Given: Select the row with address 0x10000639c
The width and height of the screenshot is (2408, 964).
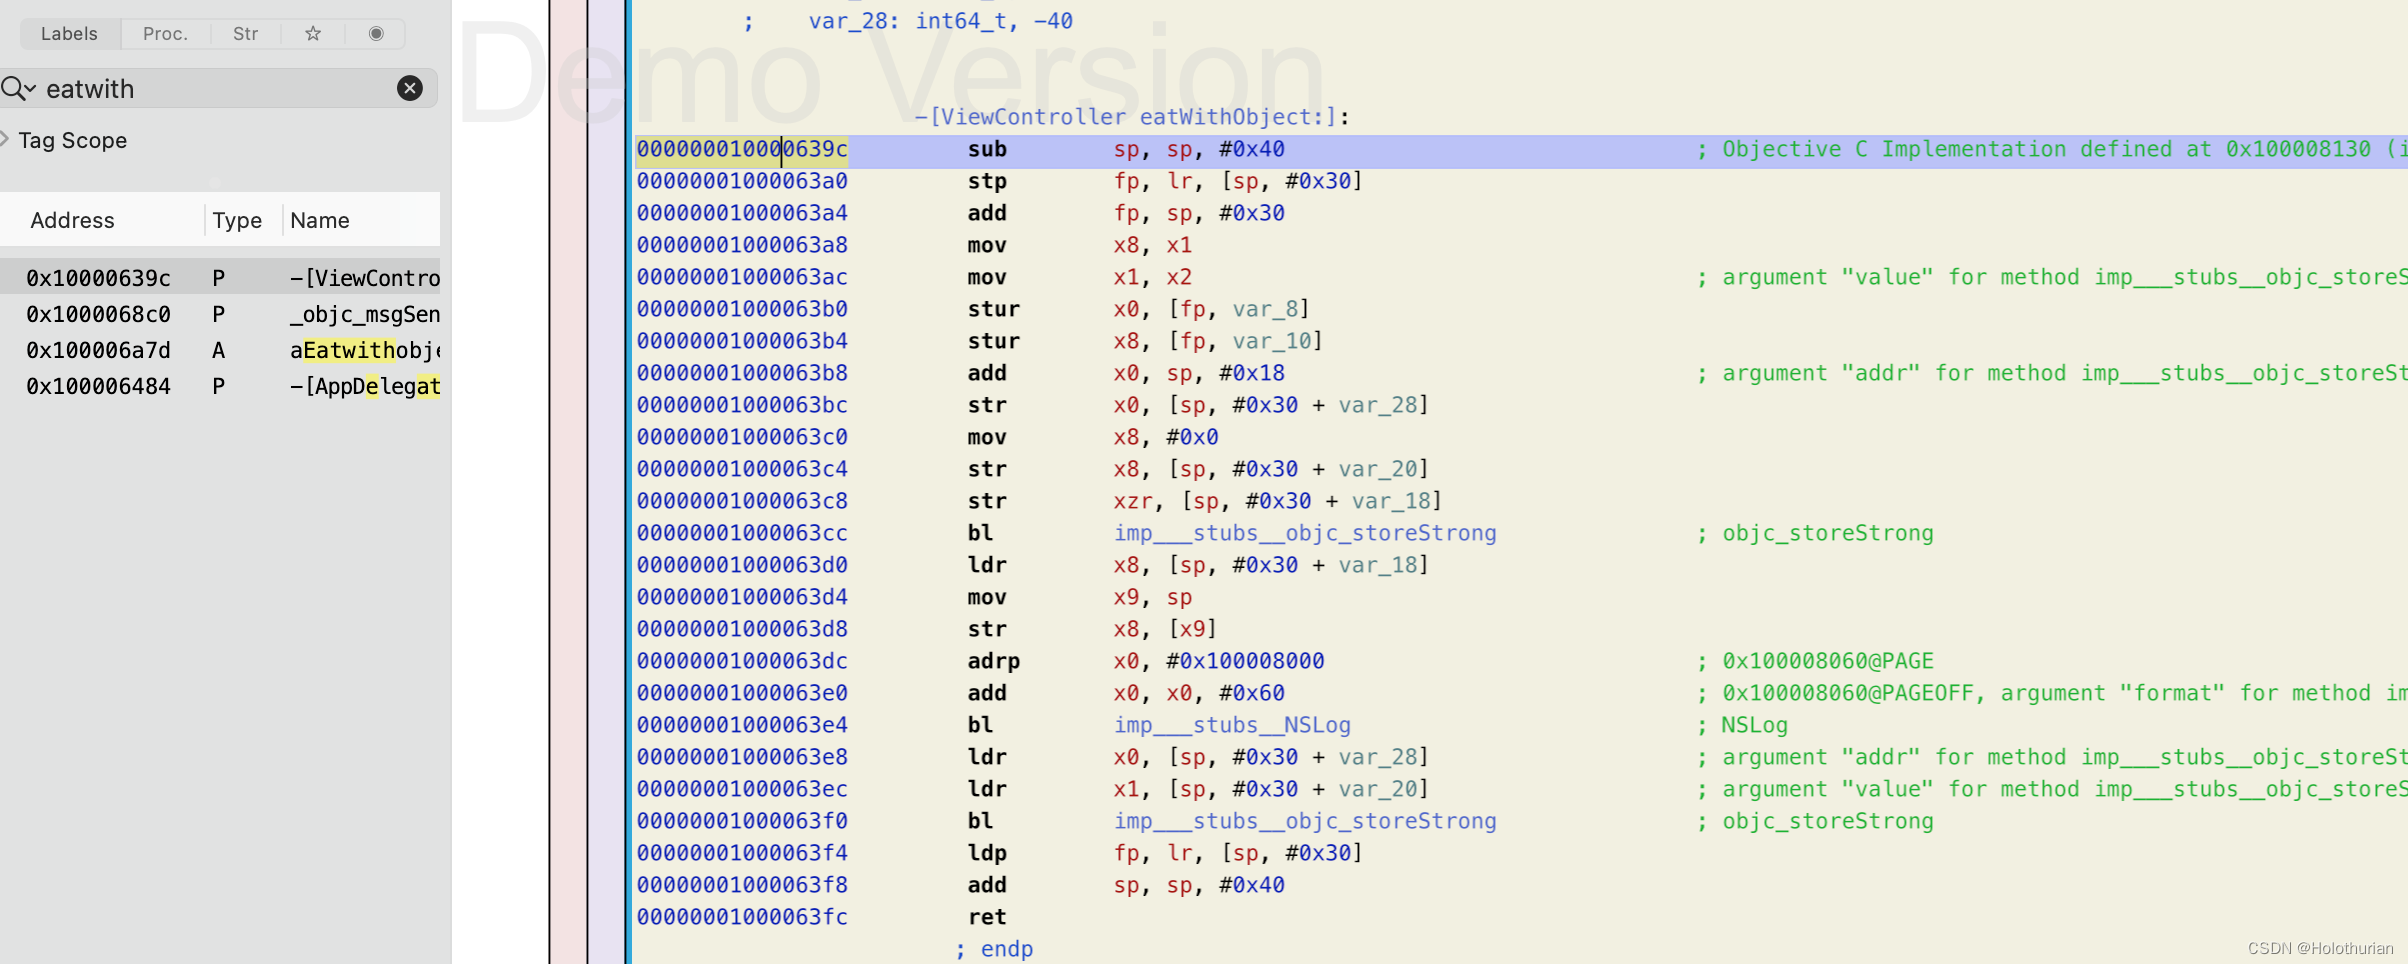Looking at the screenshot, I should click(220, 278).
